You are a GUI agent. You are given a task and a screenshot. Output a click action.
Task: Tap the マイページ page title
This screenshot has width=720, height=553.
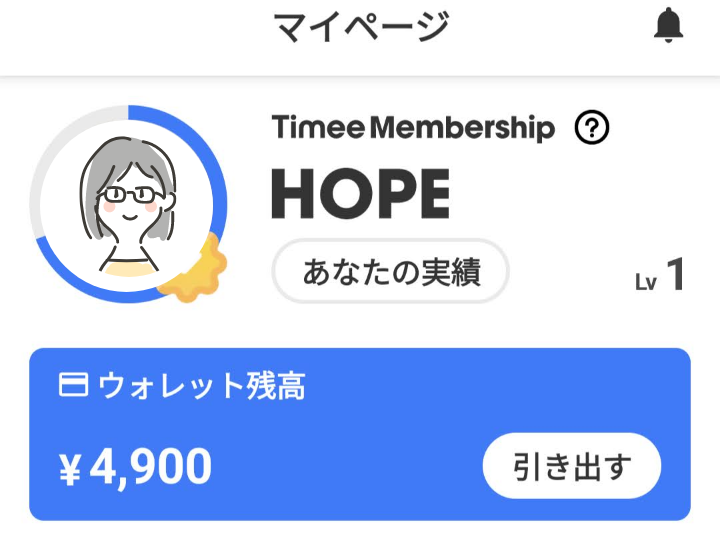(361, 27)
